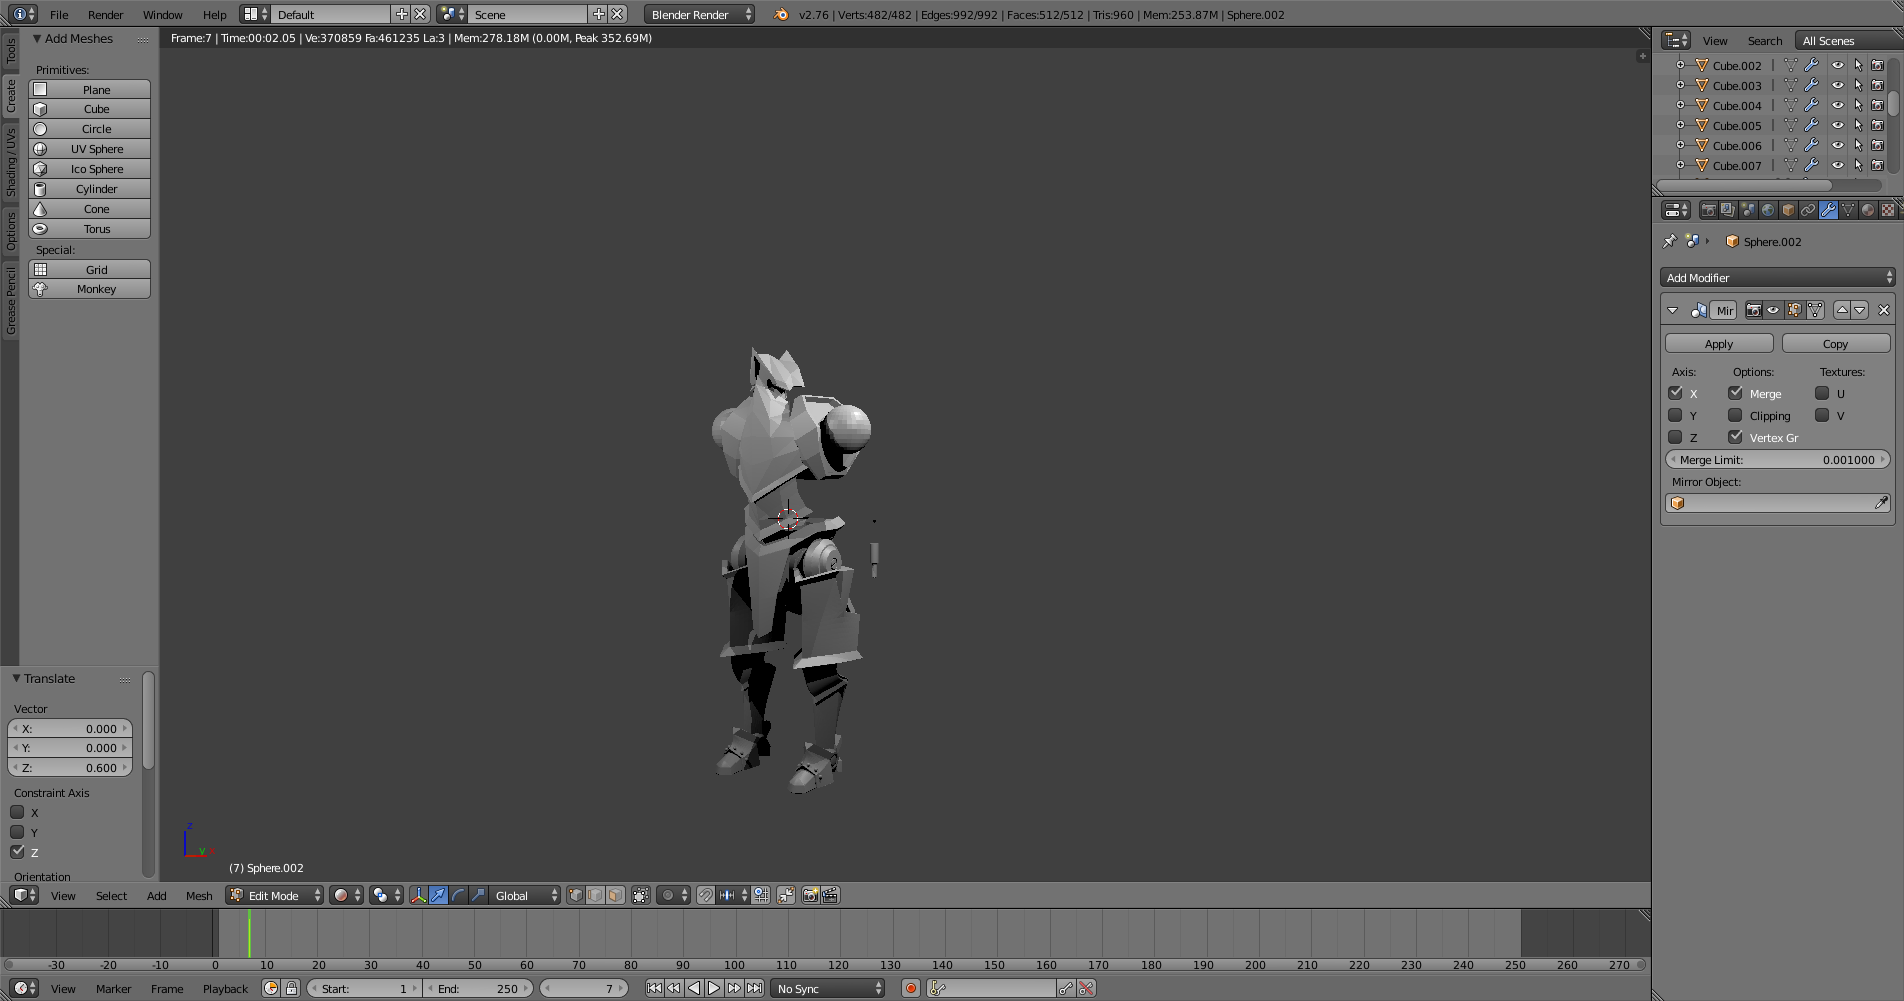The width and height of the screenshot is (1904, 1001).
Task: Switch to the Shading / UVs tab
Action: (x=11, y=161)
